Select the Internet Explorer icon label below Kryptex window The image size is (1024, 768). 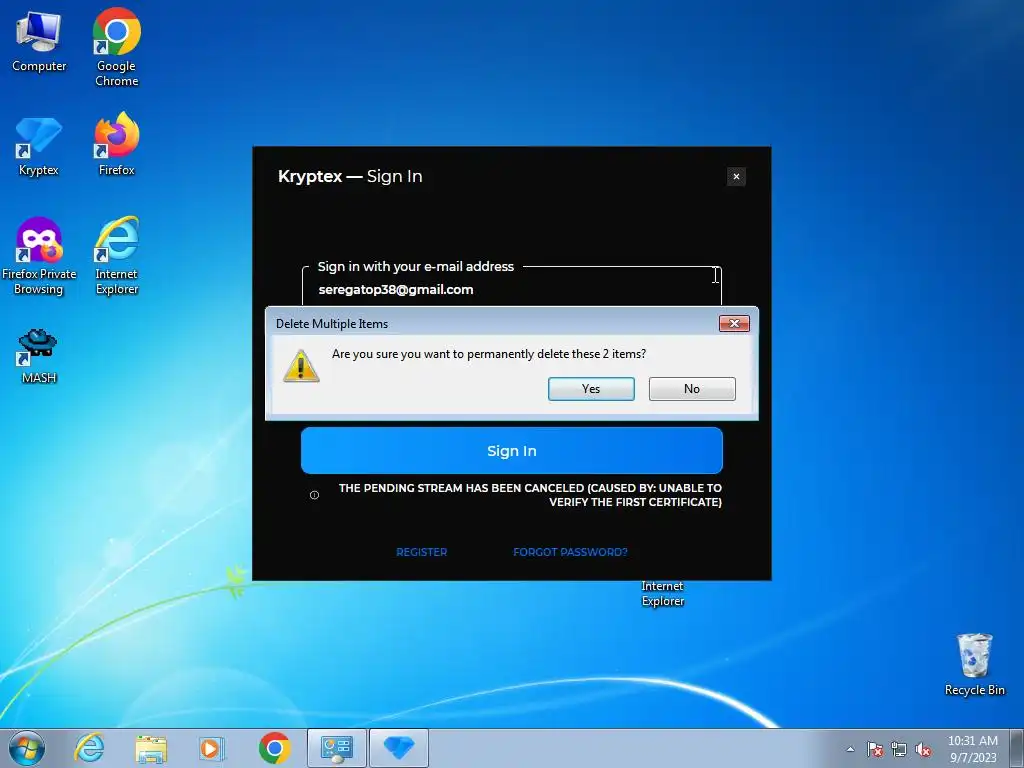click(663, 594)
